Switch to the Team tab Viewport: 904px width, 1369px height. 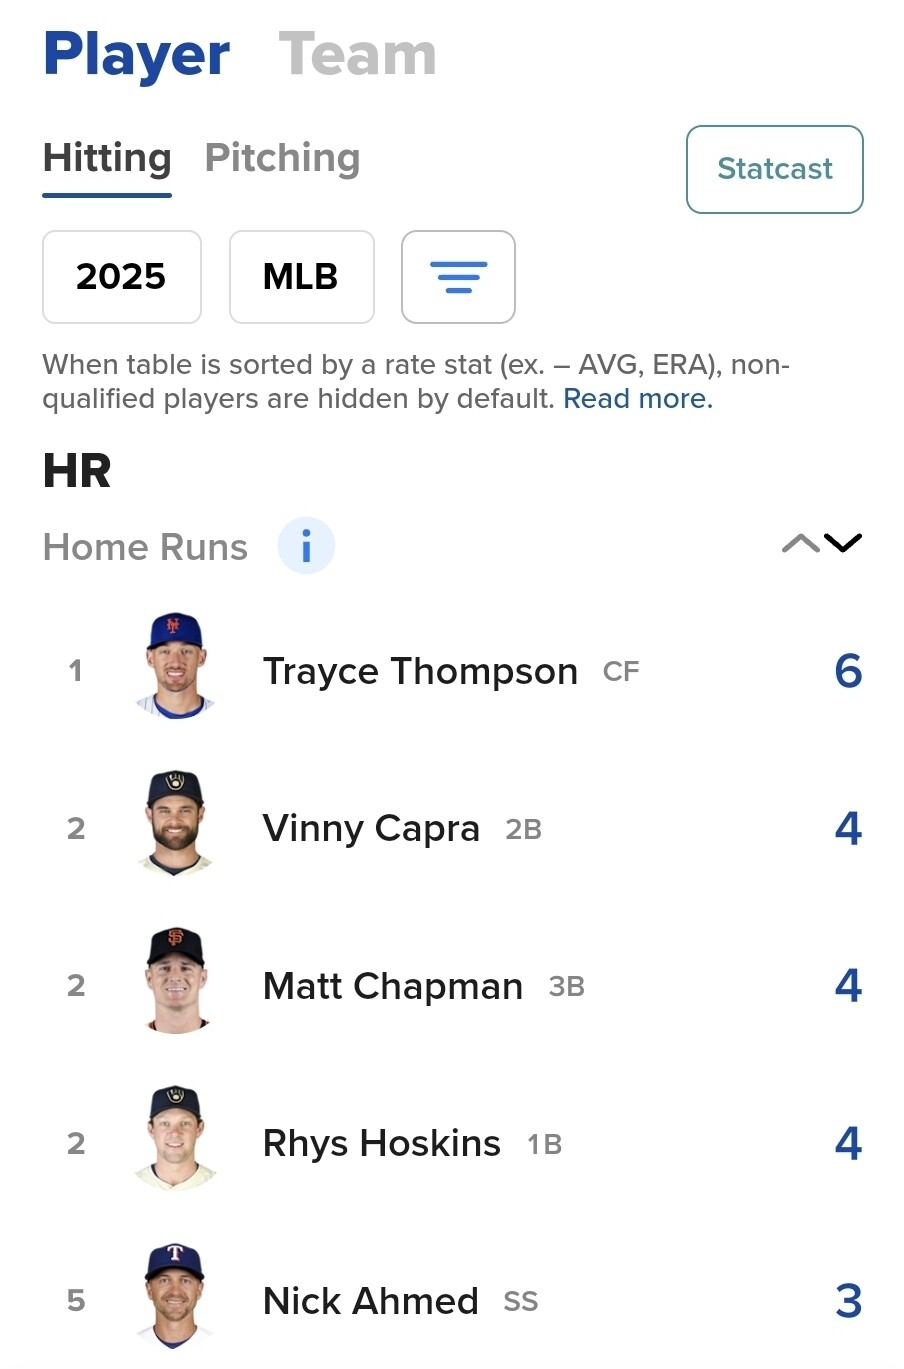[x=357, y=54]
